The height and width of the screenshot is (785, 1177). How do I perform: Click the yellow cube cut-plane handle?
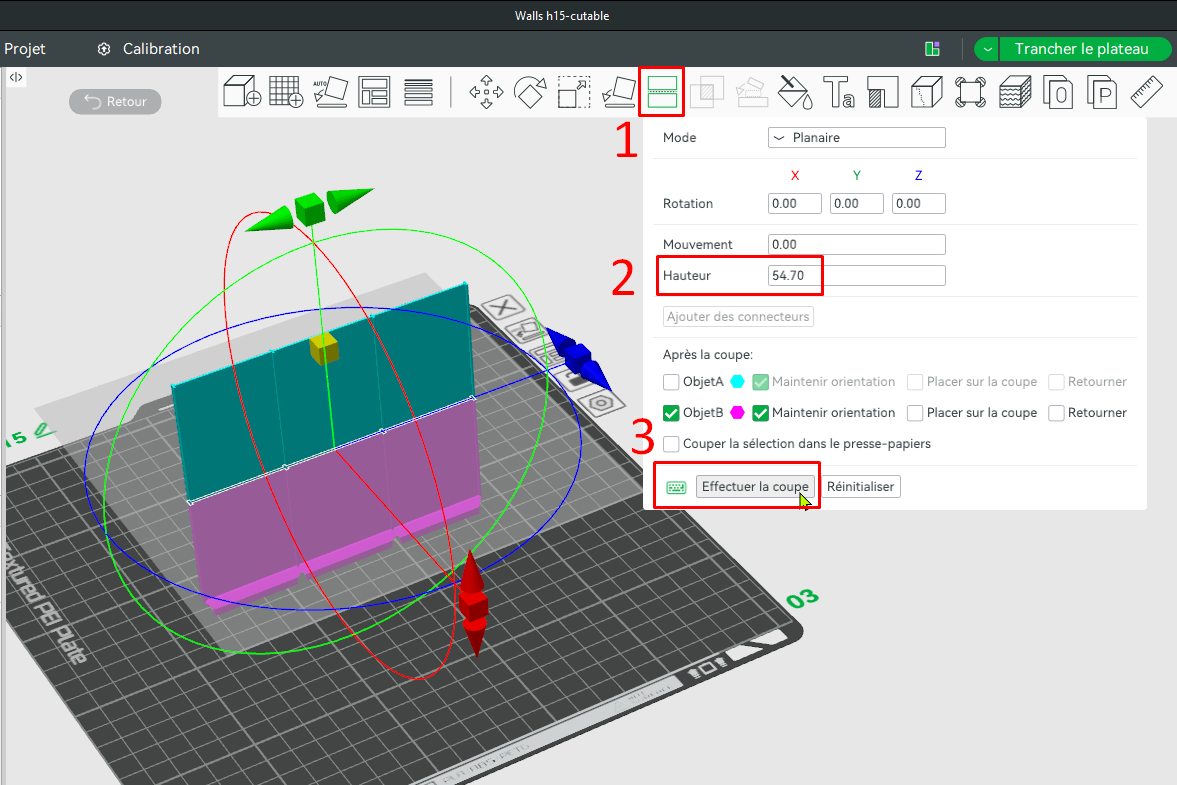[324, 350]
